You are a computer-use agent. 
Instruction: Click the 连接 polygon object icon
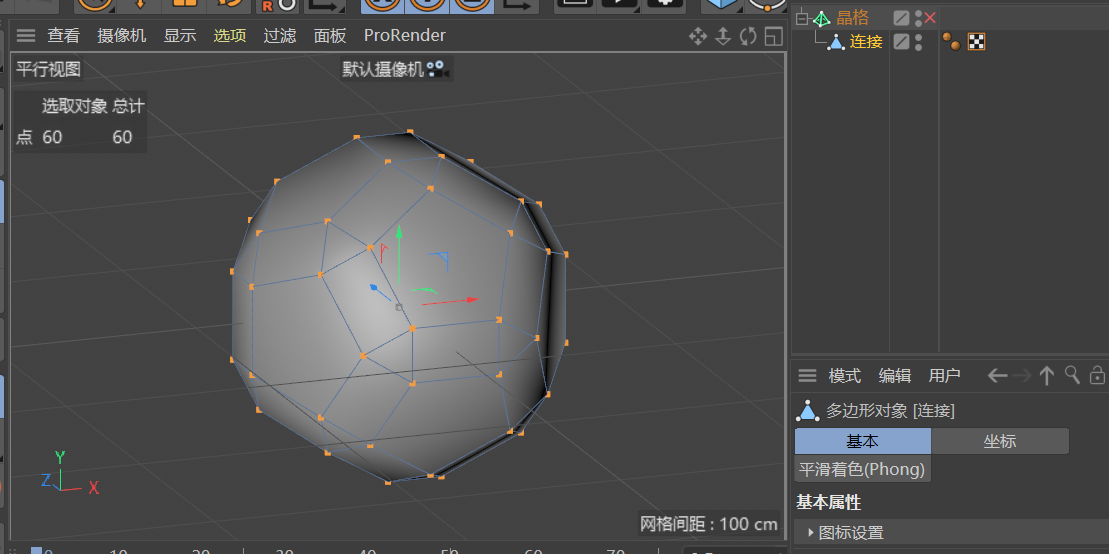pyautogui.click(x=836, y=42)
